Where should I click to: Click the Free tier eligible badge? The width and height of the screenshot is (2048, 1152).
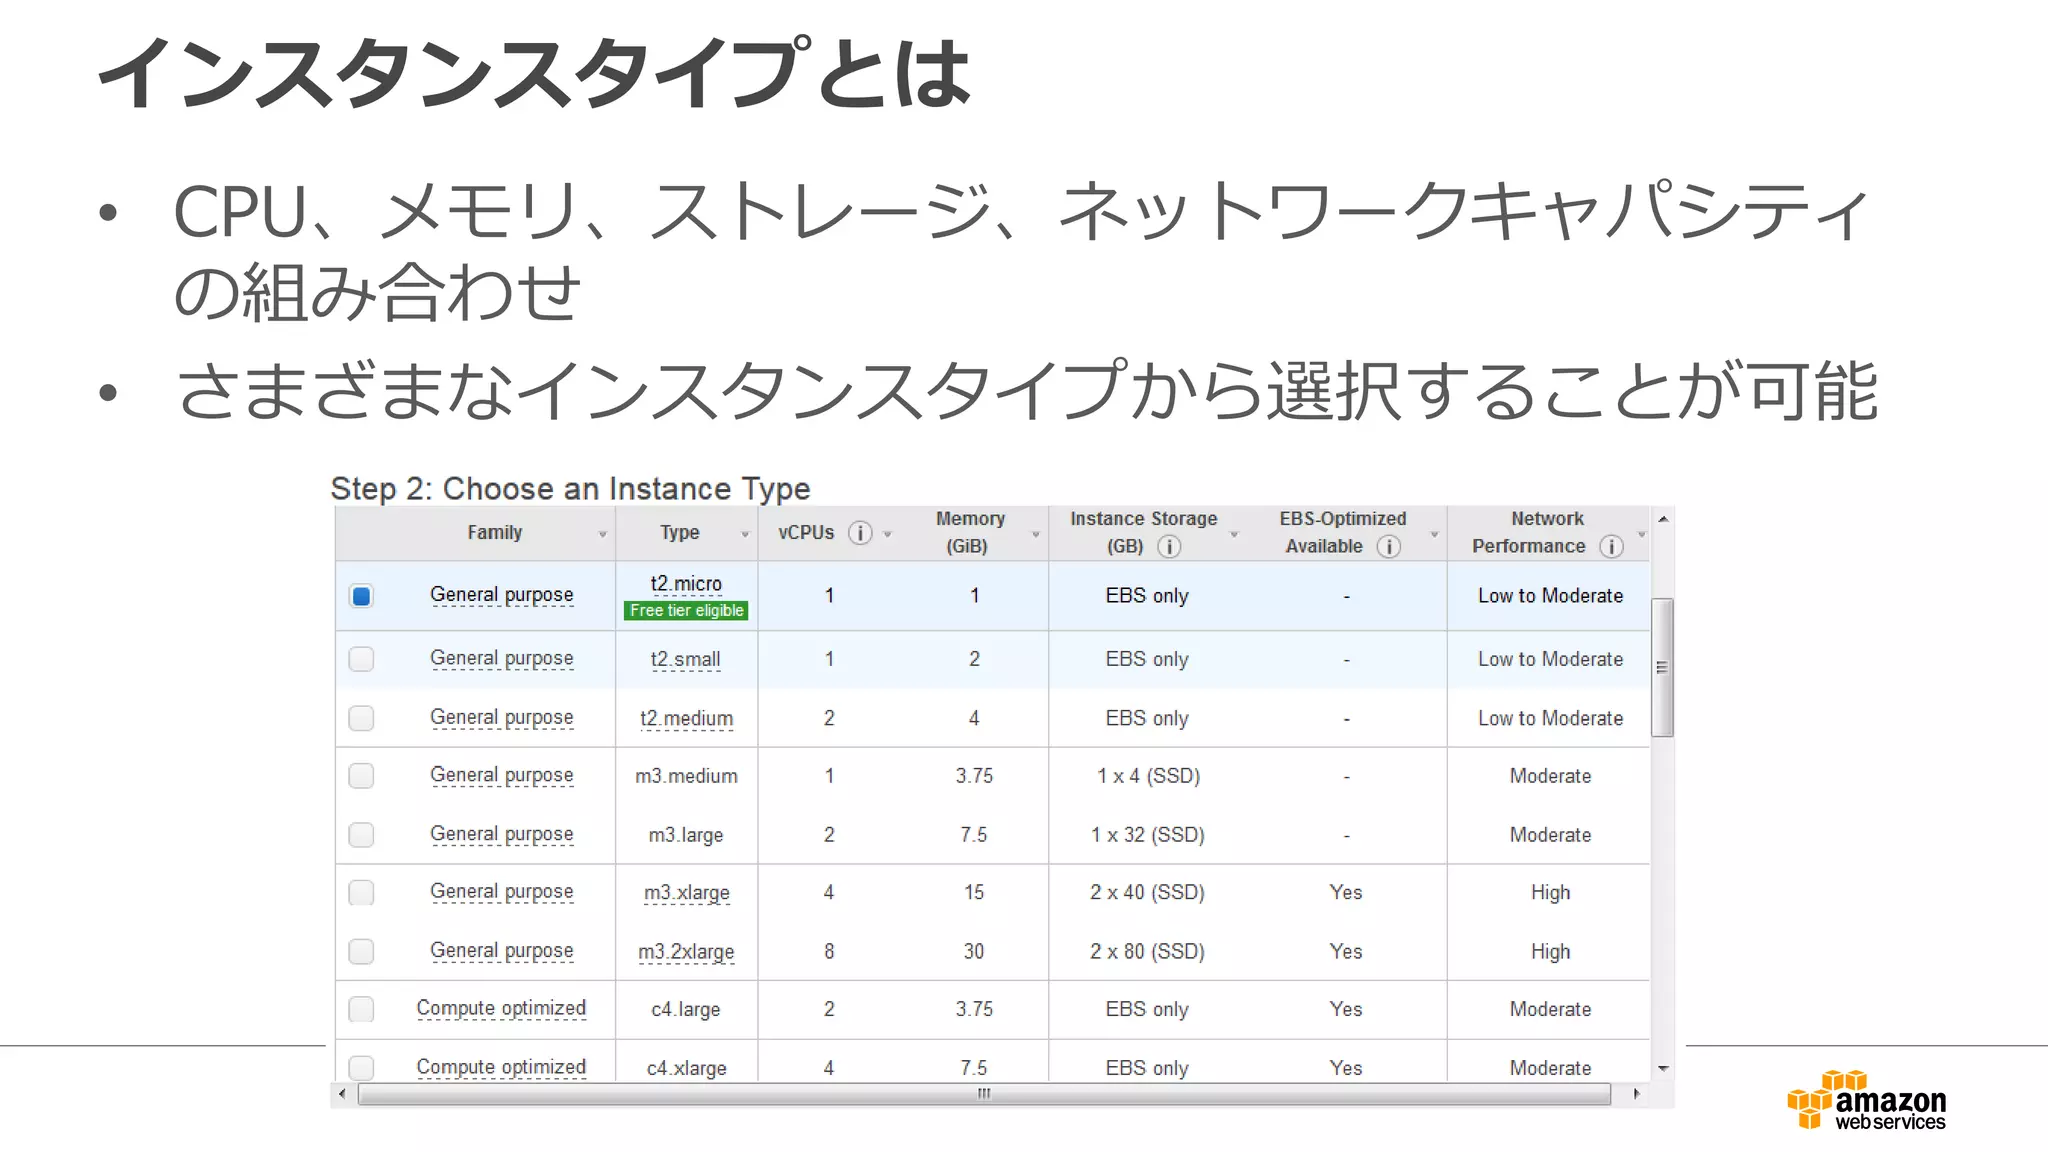[x=686, y=611]
